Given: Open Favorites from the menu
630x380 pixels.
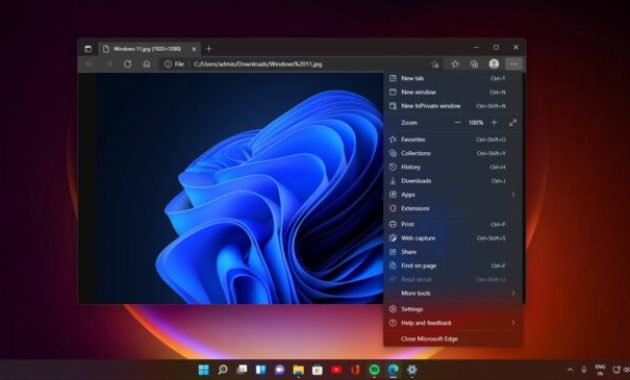Looking at the screenshot, I should [453, 139].
